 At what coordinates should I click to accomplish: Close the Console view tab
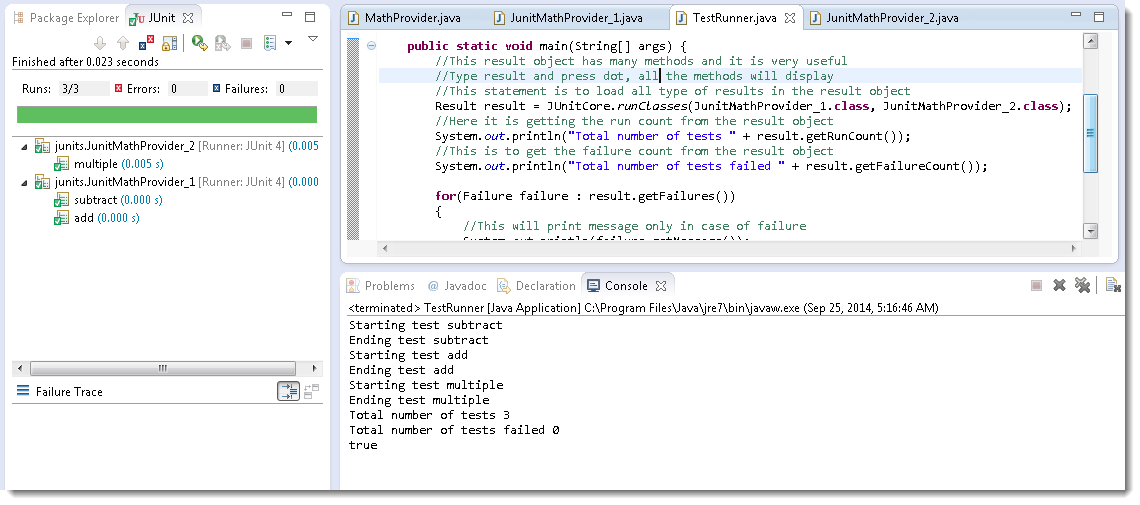pyautogui.click(x=661, y=286)
